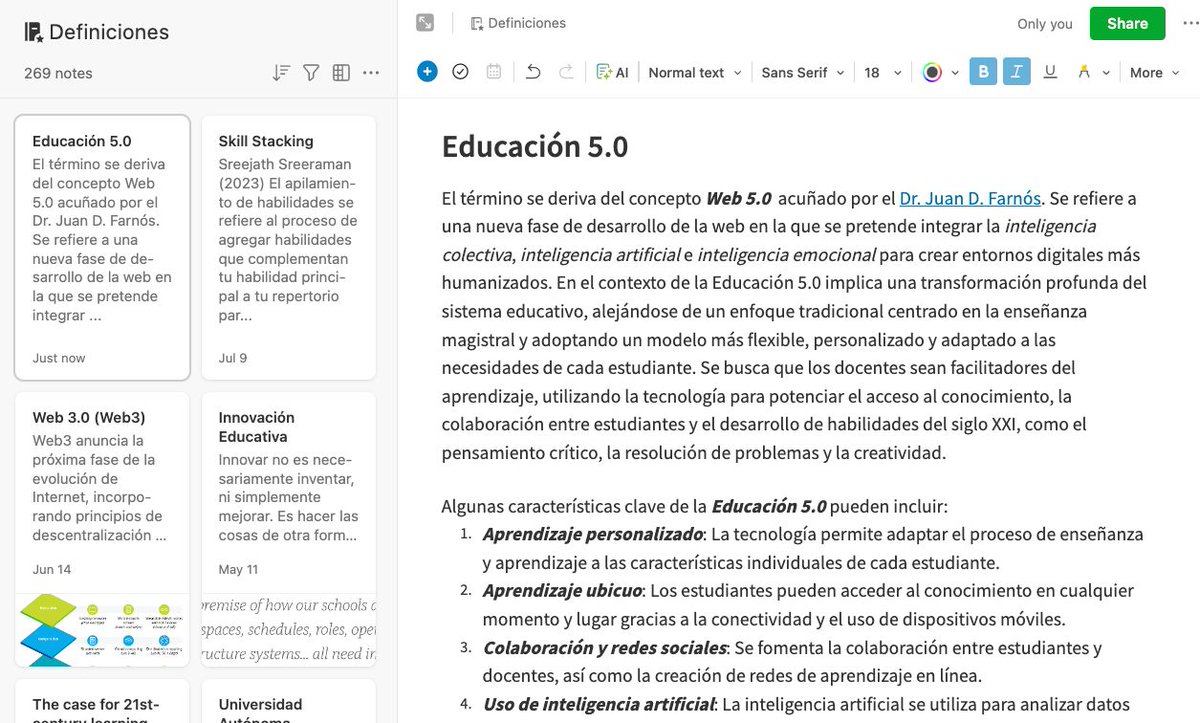The width and height of the screenshot is (1200, 723).
Task: Click the Definiciones notebook title
Action: click(x=109, y=32)
